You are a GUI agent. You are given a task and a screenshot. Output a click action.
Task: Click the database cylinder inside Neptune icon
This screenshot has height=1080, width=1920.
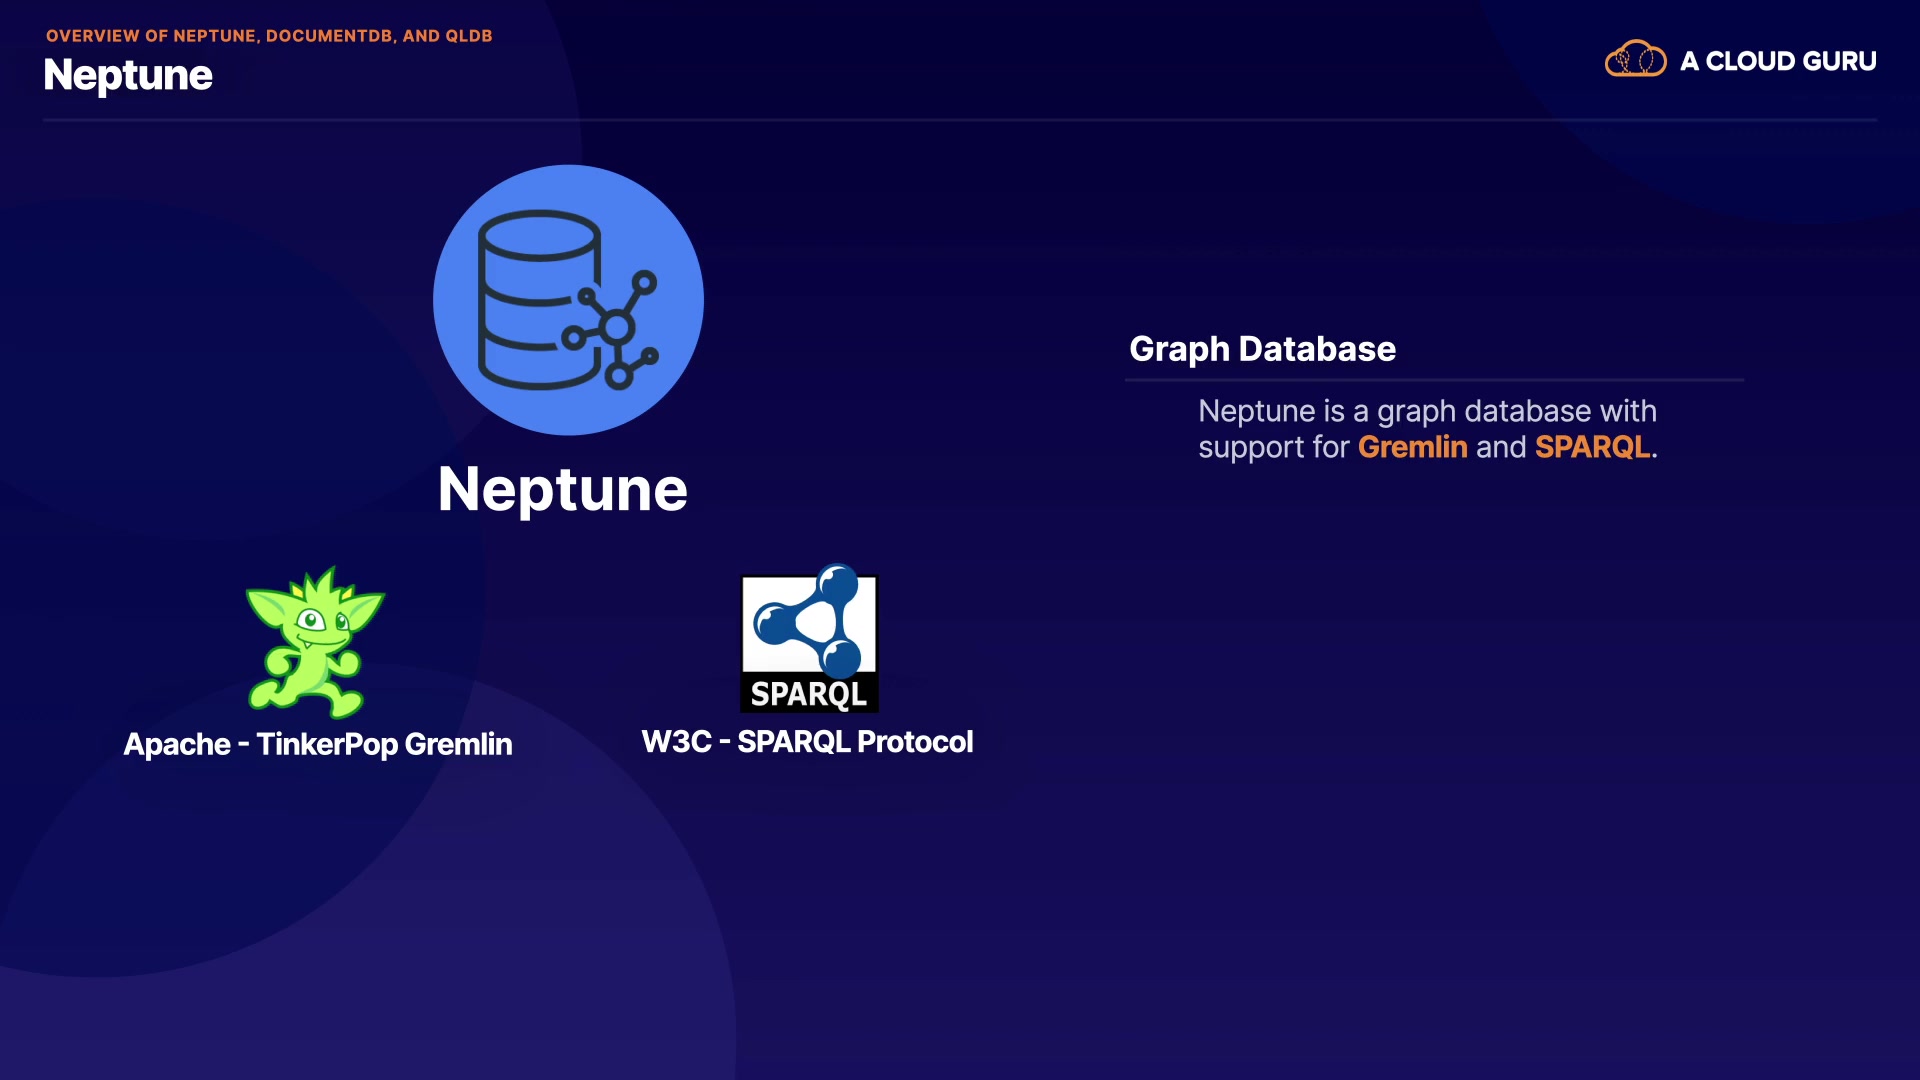(530, 295)
